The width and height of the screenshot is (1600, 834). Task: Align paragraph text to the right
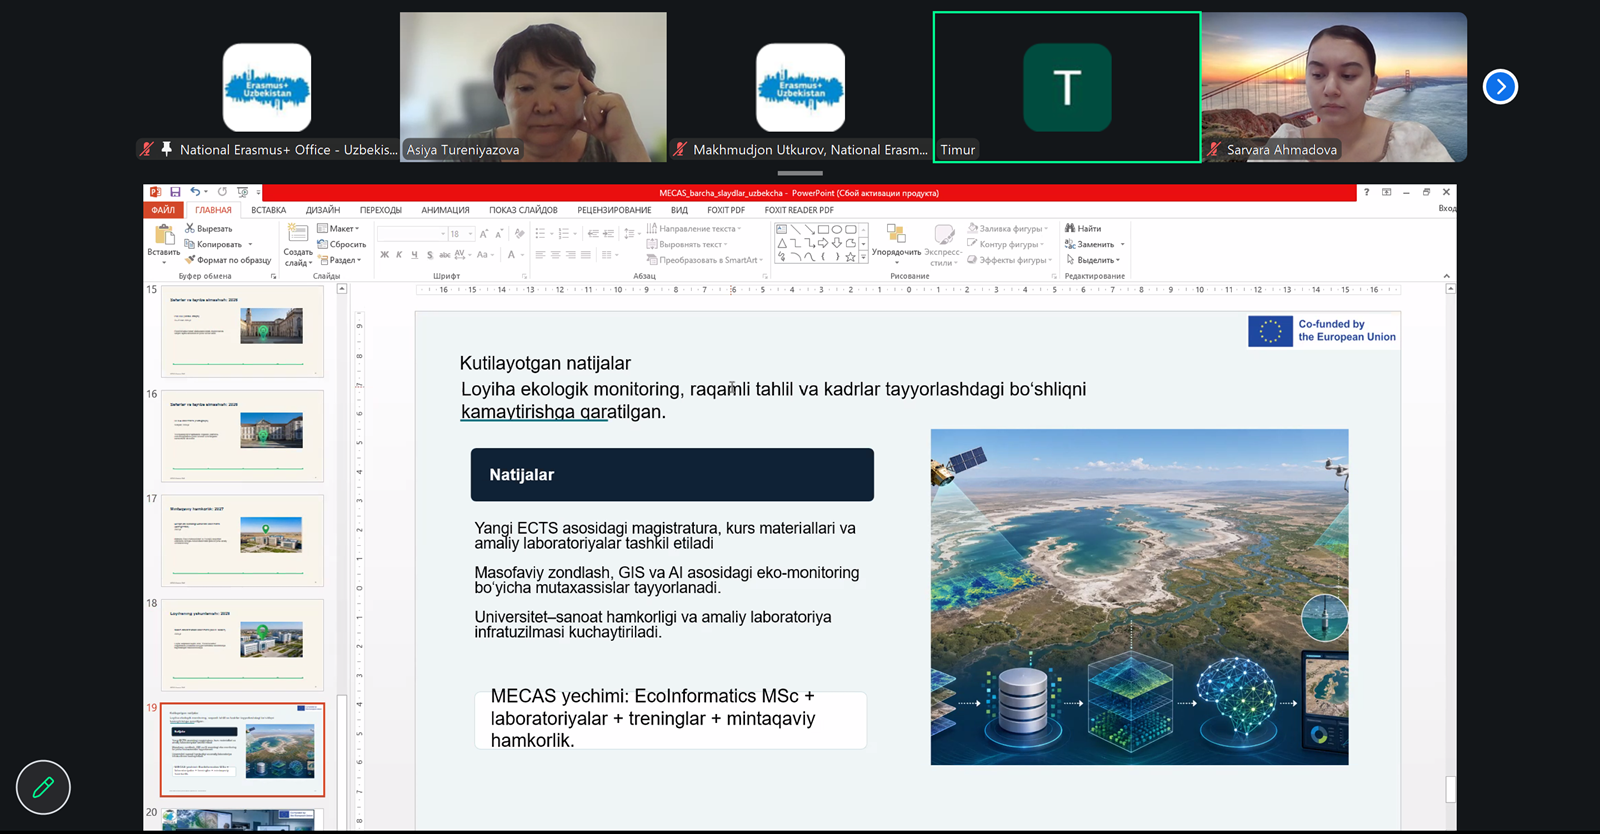click(570, 255)
